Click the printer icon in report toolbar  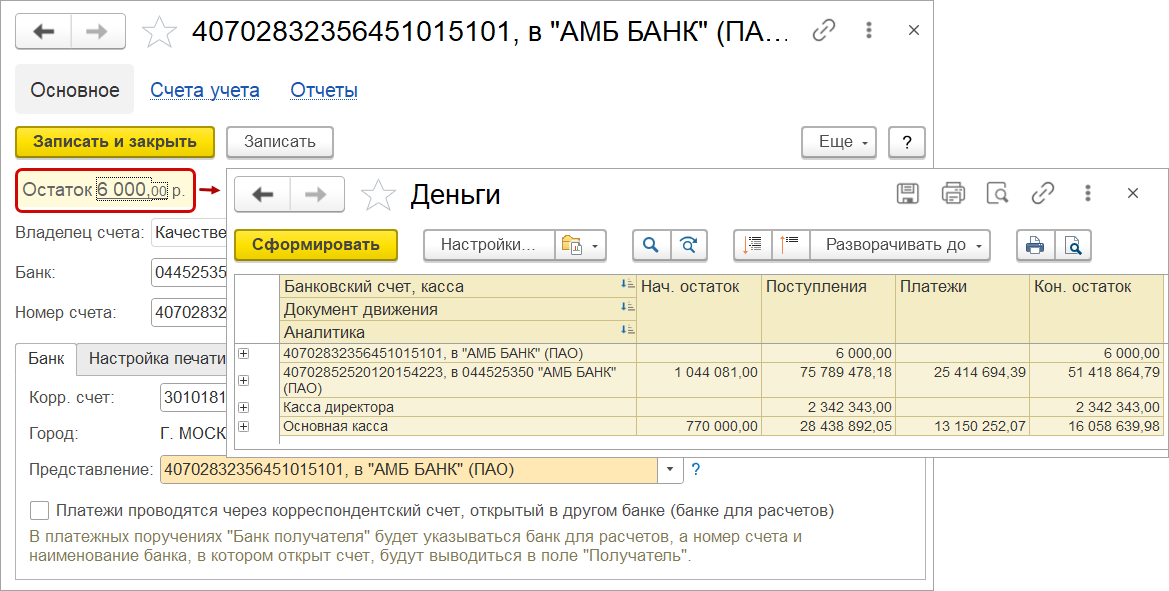(1036, 245)
